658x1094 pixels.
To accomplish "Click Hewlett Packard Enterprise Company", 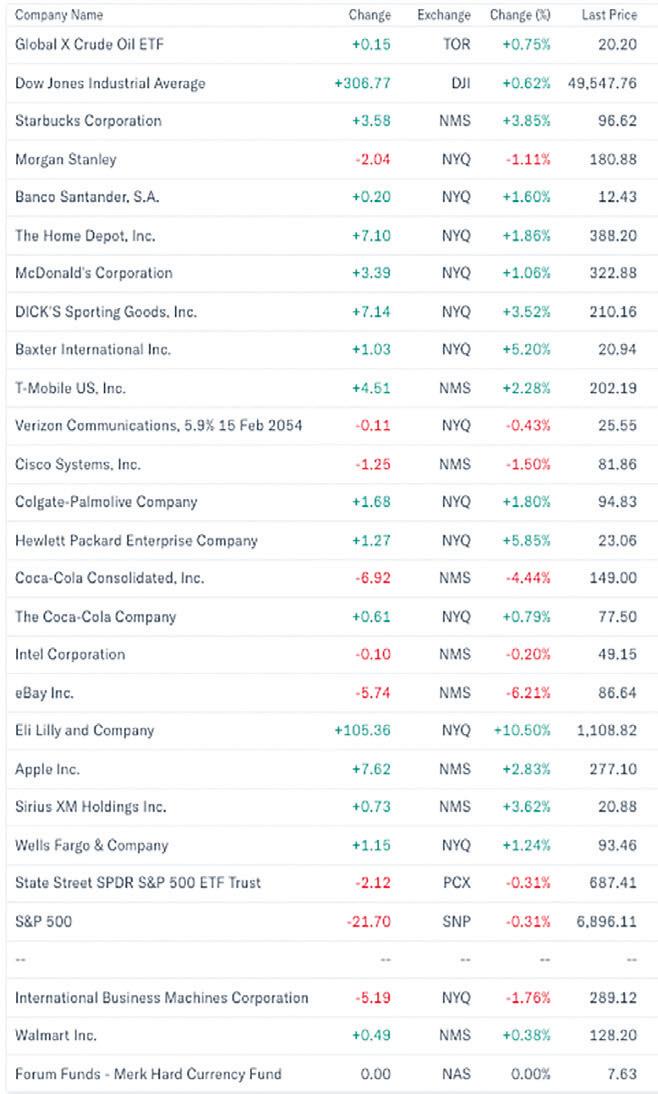I will click(136, 541).
